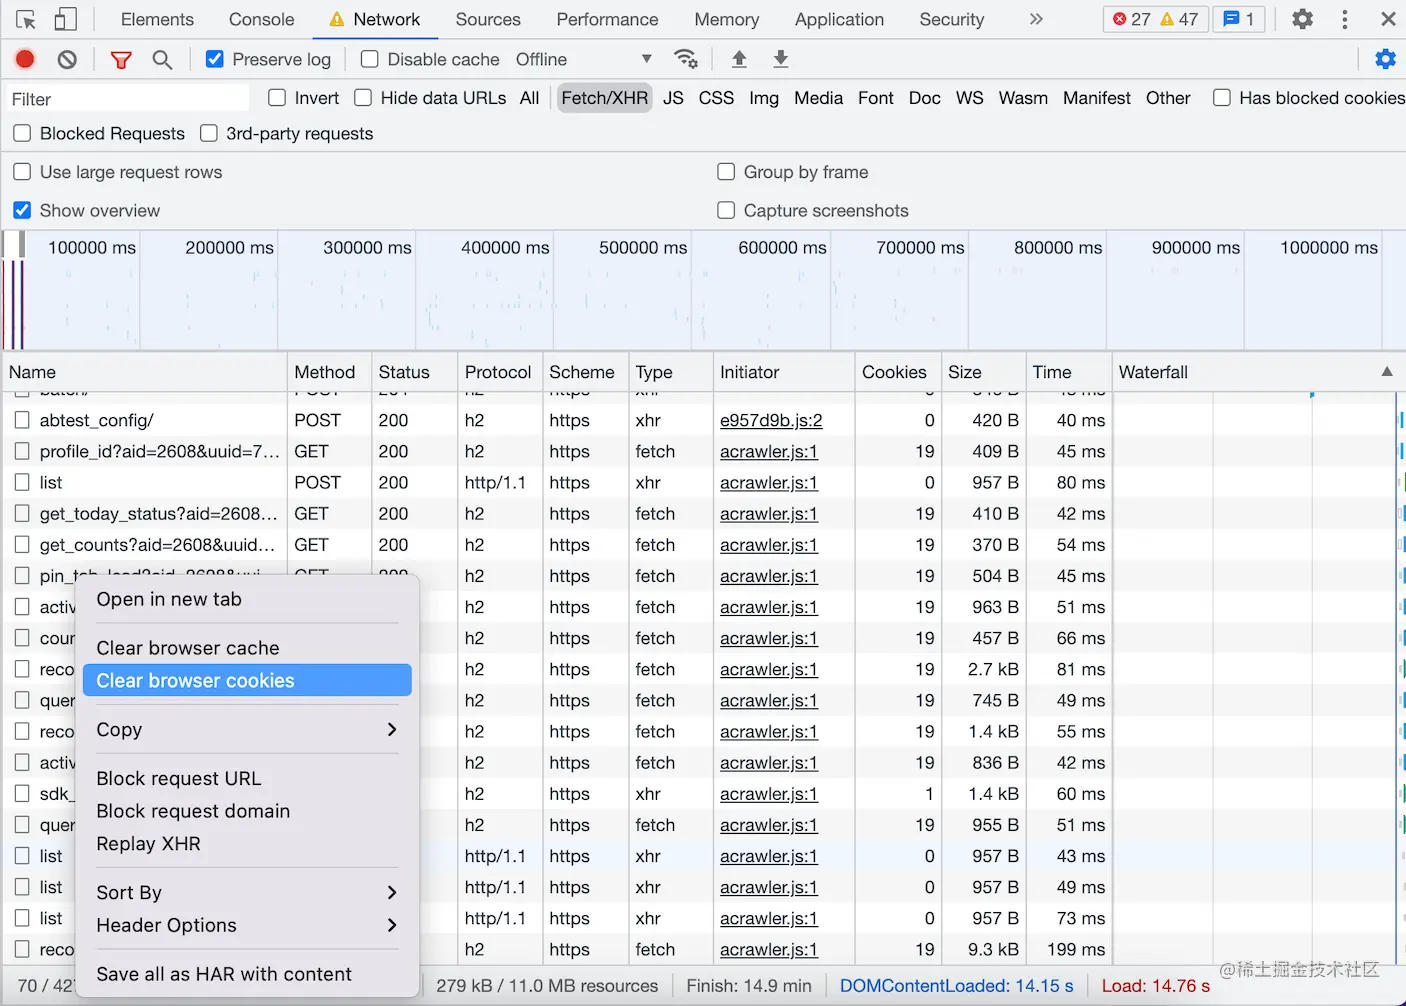Screen dimensions: 1406x1006
Task: Select the JS resource type filter
Action: pos(673,98)
